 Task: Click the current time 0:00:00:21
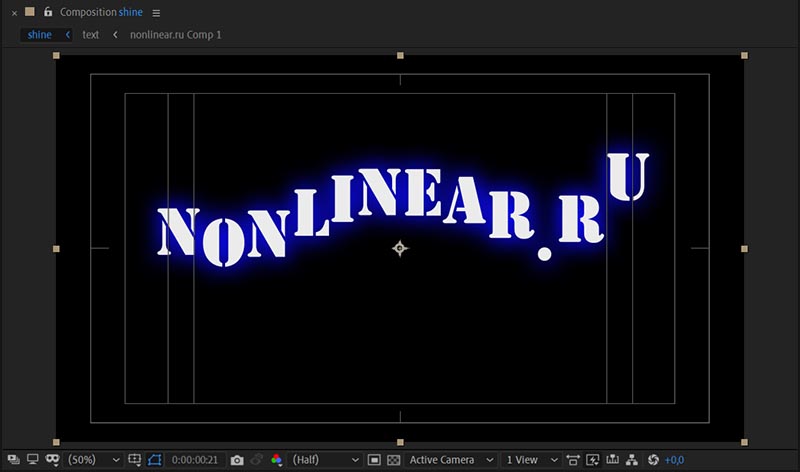[194, 460]
